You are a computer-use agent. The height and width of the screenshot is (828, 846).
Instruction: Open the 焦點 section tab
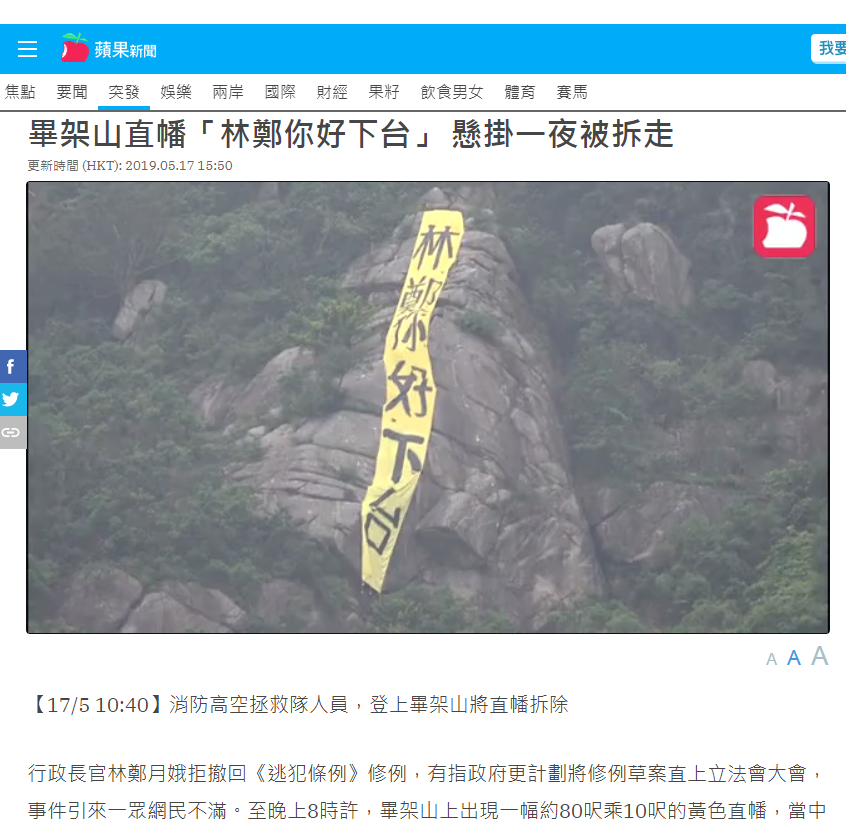(20, 92)
